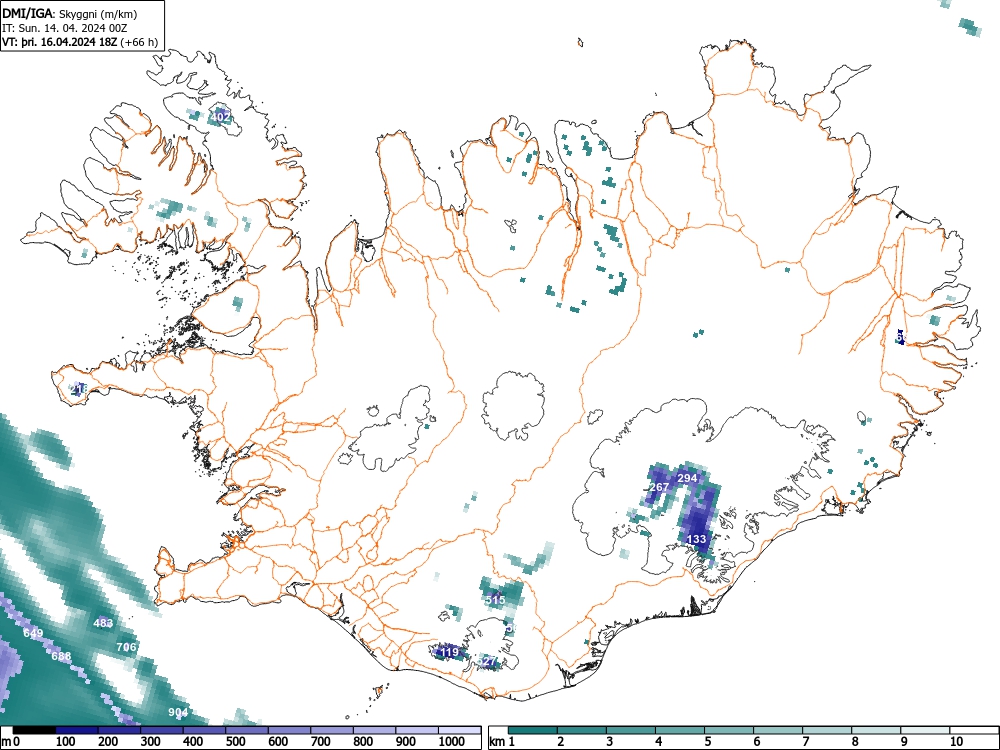Click the 'm 0' label on metre scale
1000x750 pixels.
(x=10, y=741)
